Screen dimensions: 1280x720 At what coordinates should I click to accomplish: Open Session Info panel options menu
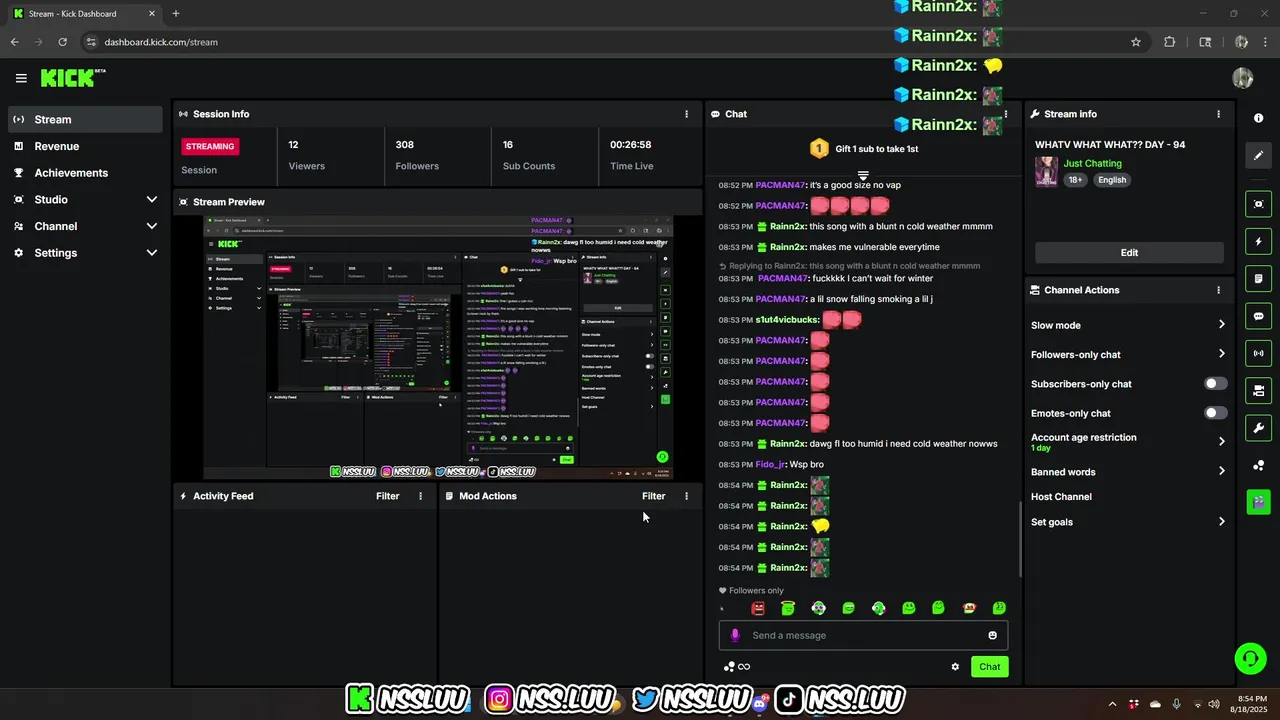coord(686,114)
